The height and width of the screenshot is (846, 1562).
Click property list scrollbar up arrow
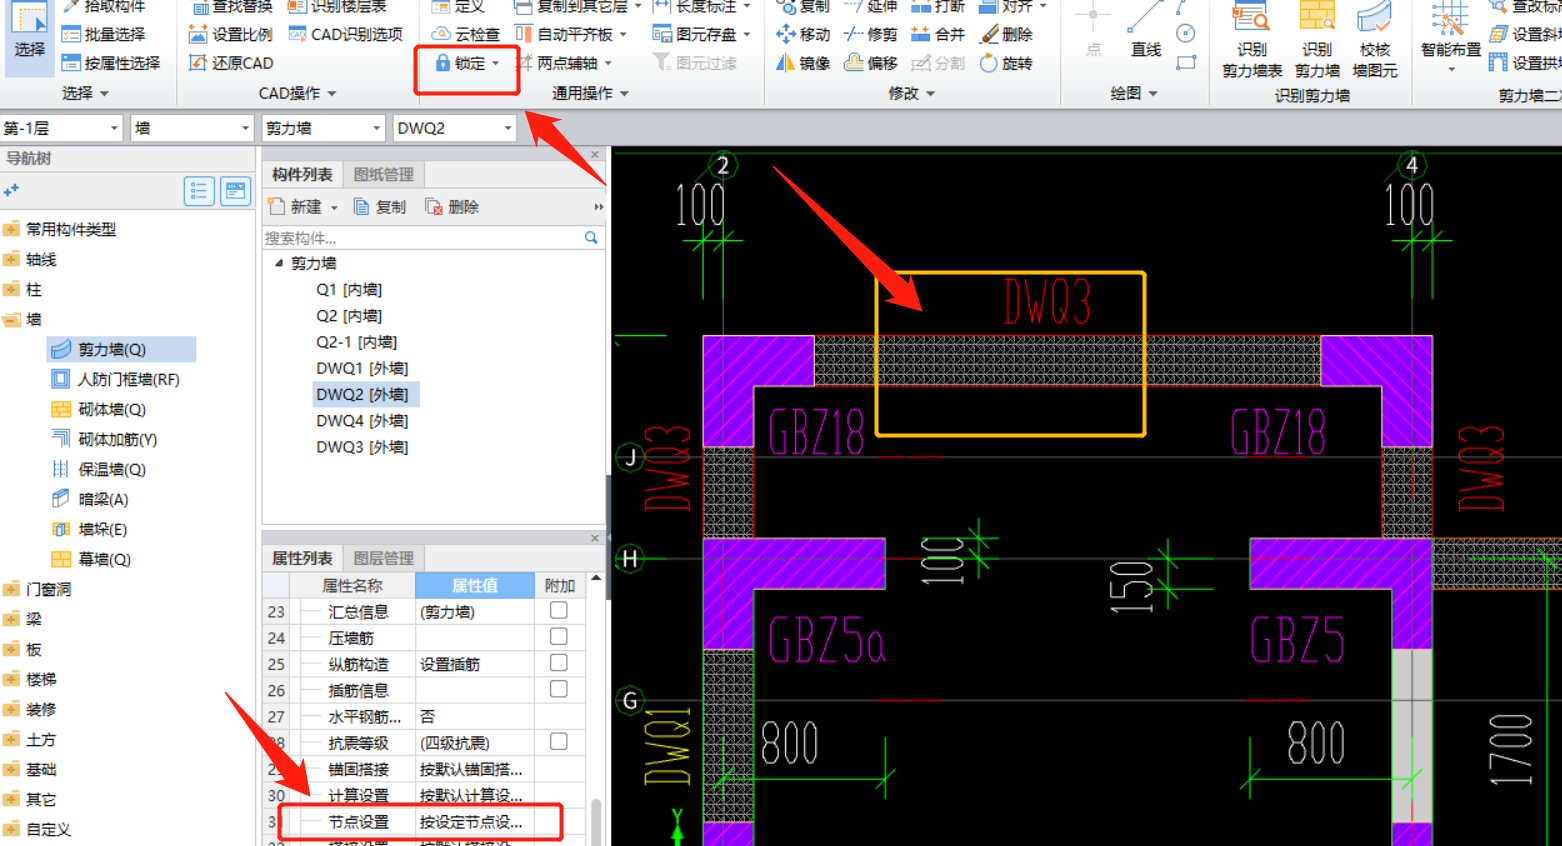pyautogui.click(x=596, y=579)
